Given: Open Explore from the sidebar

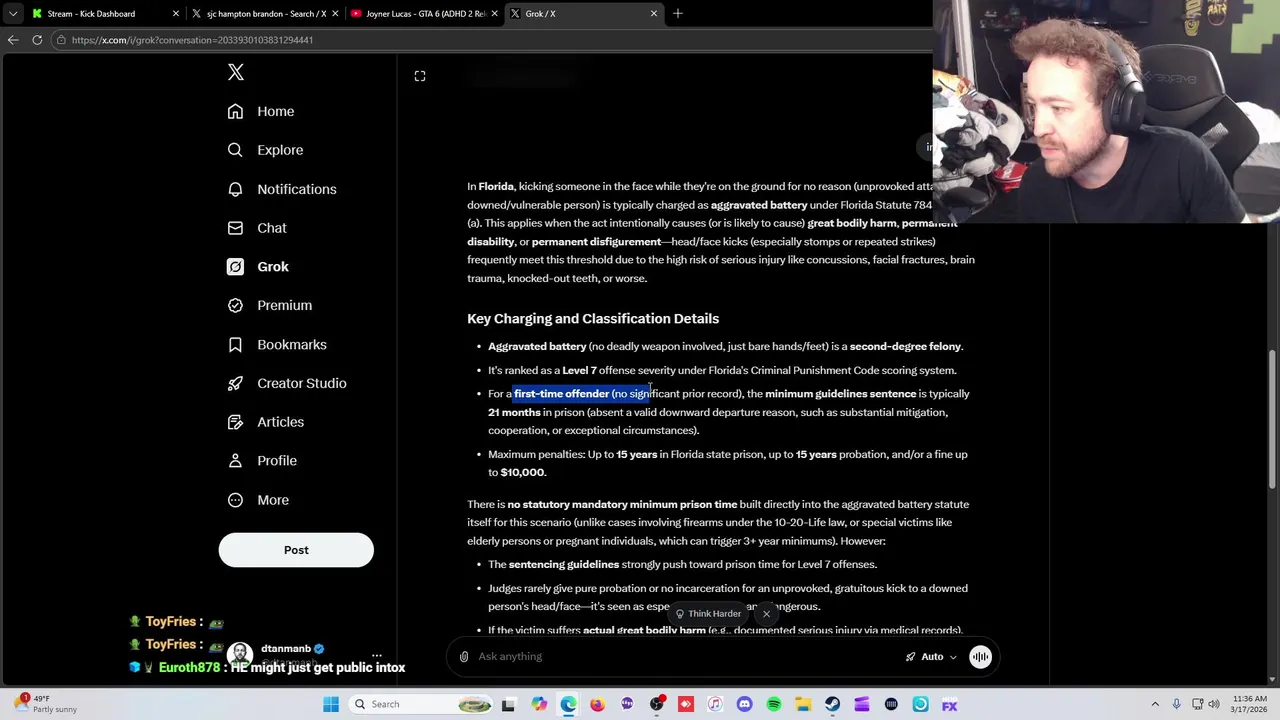Looking at the screenshot, I should (x=265, y=150).
